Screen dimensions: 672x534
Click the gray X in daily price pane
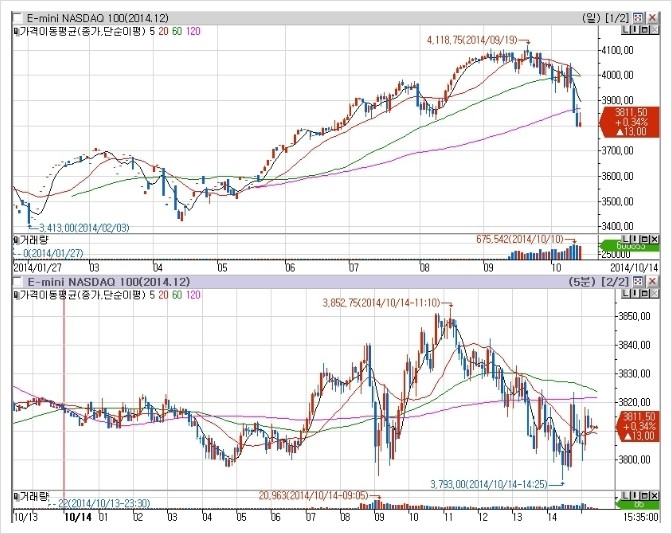tap(654, 29)
